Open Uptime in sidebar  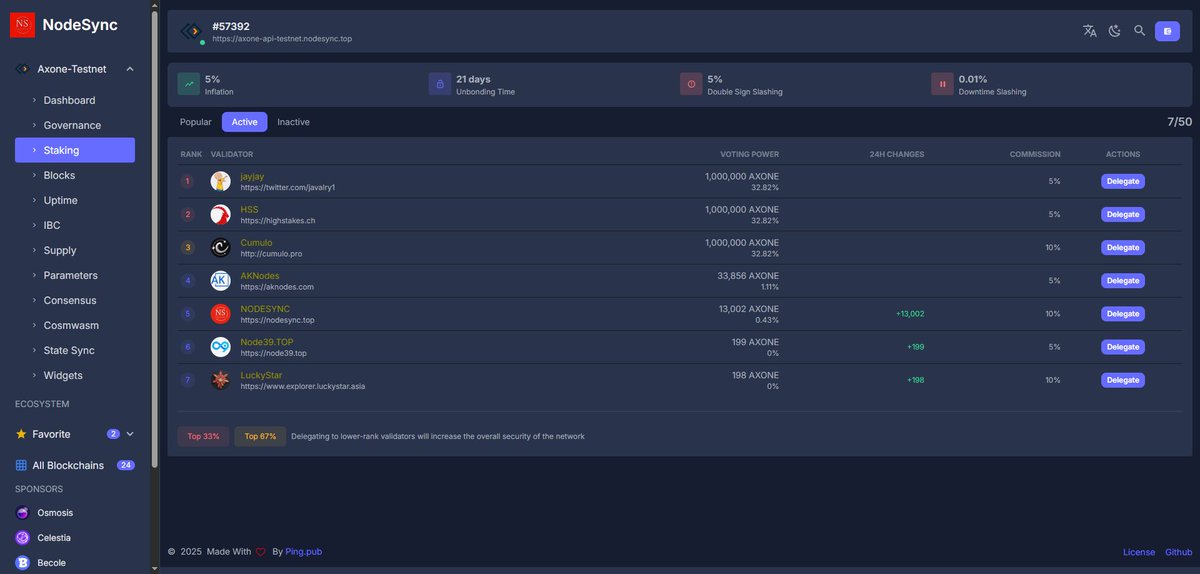point(75,200)
